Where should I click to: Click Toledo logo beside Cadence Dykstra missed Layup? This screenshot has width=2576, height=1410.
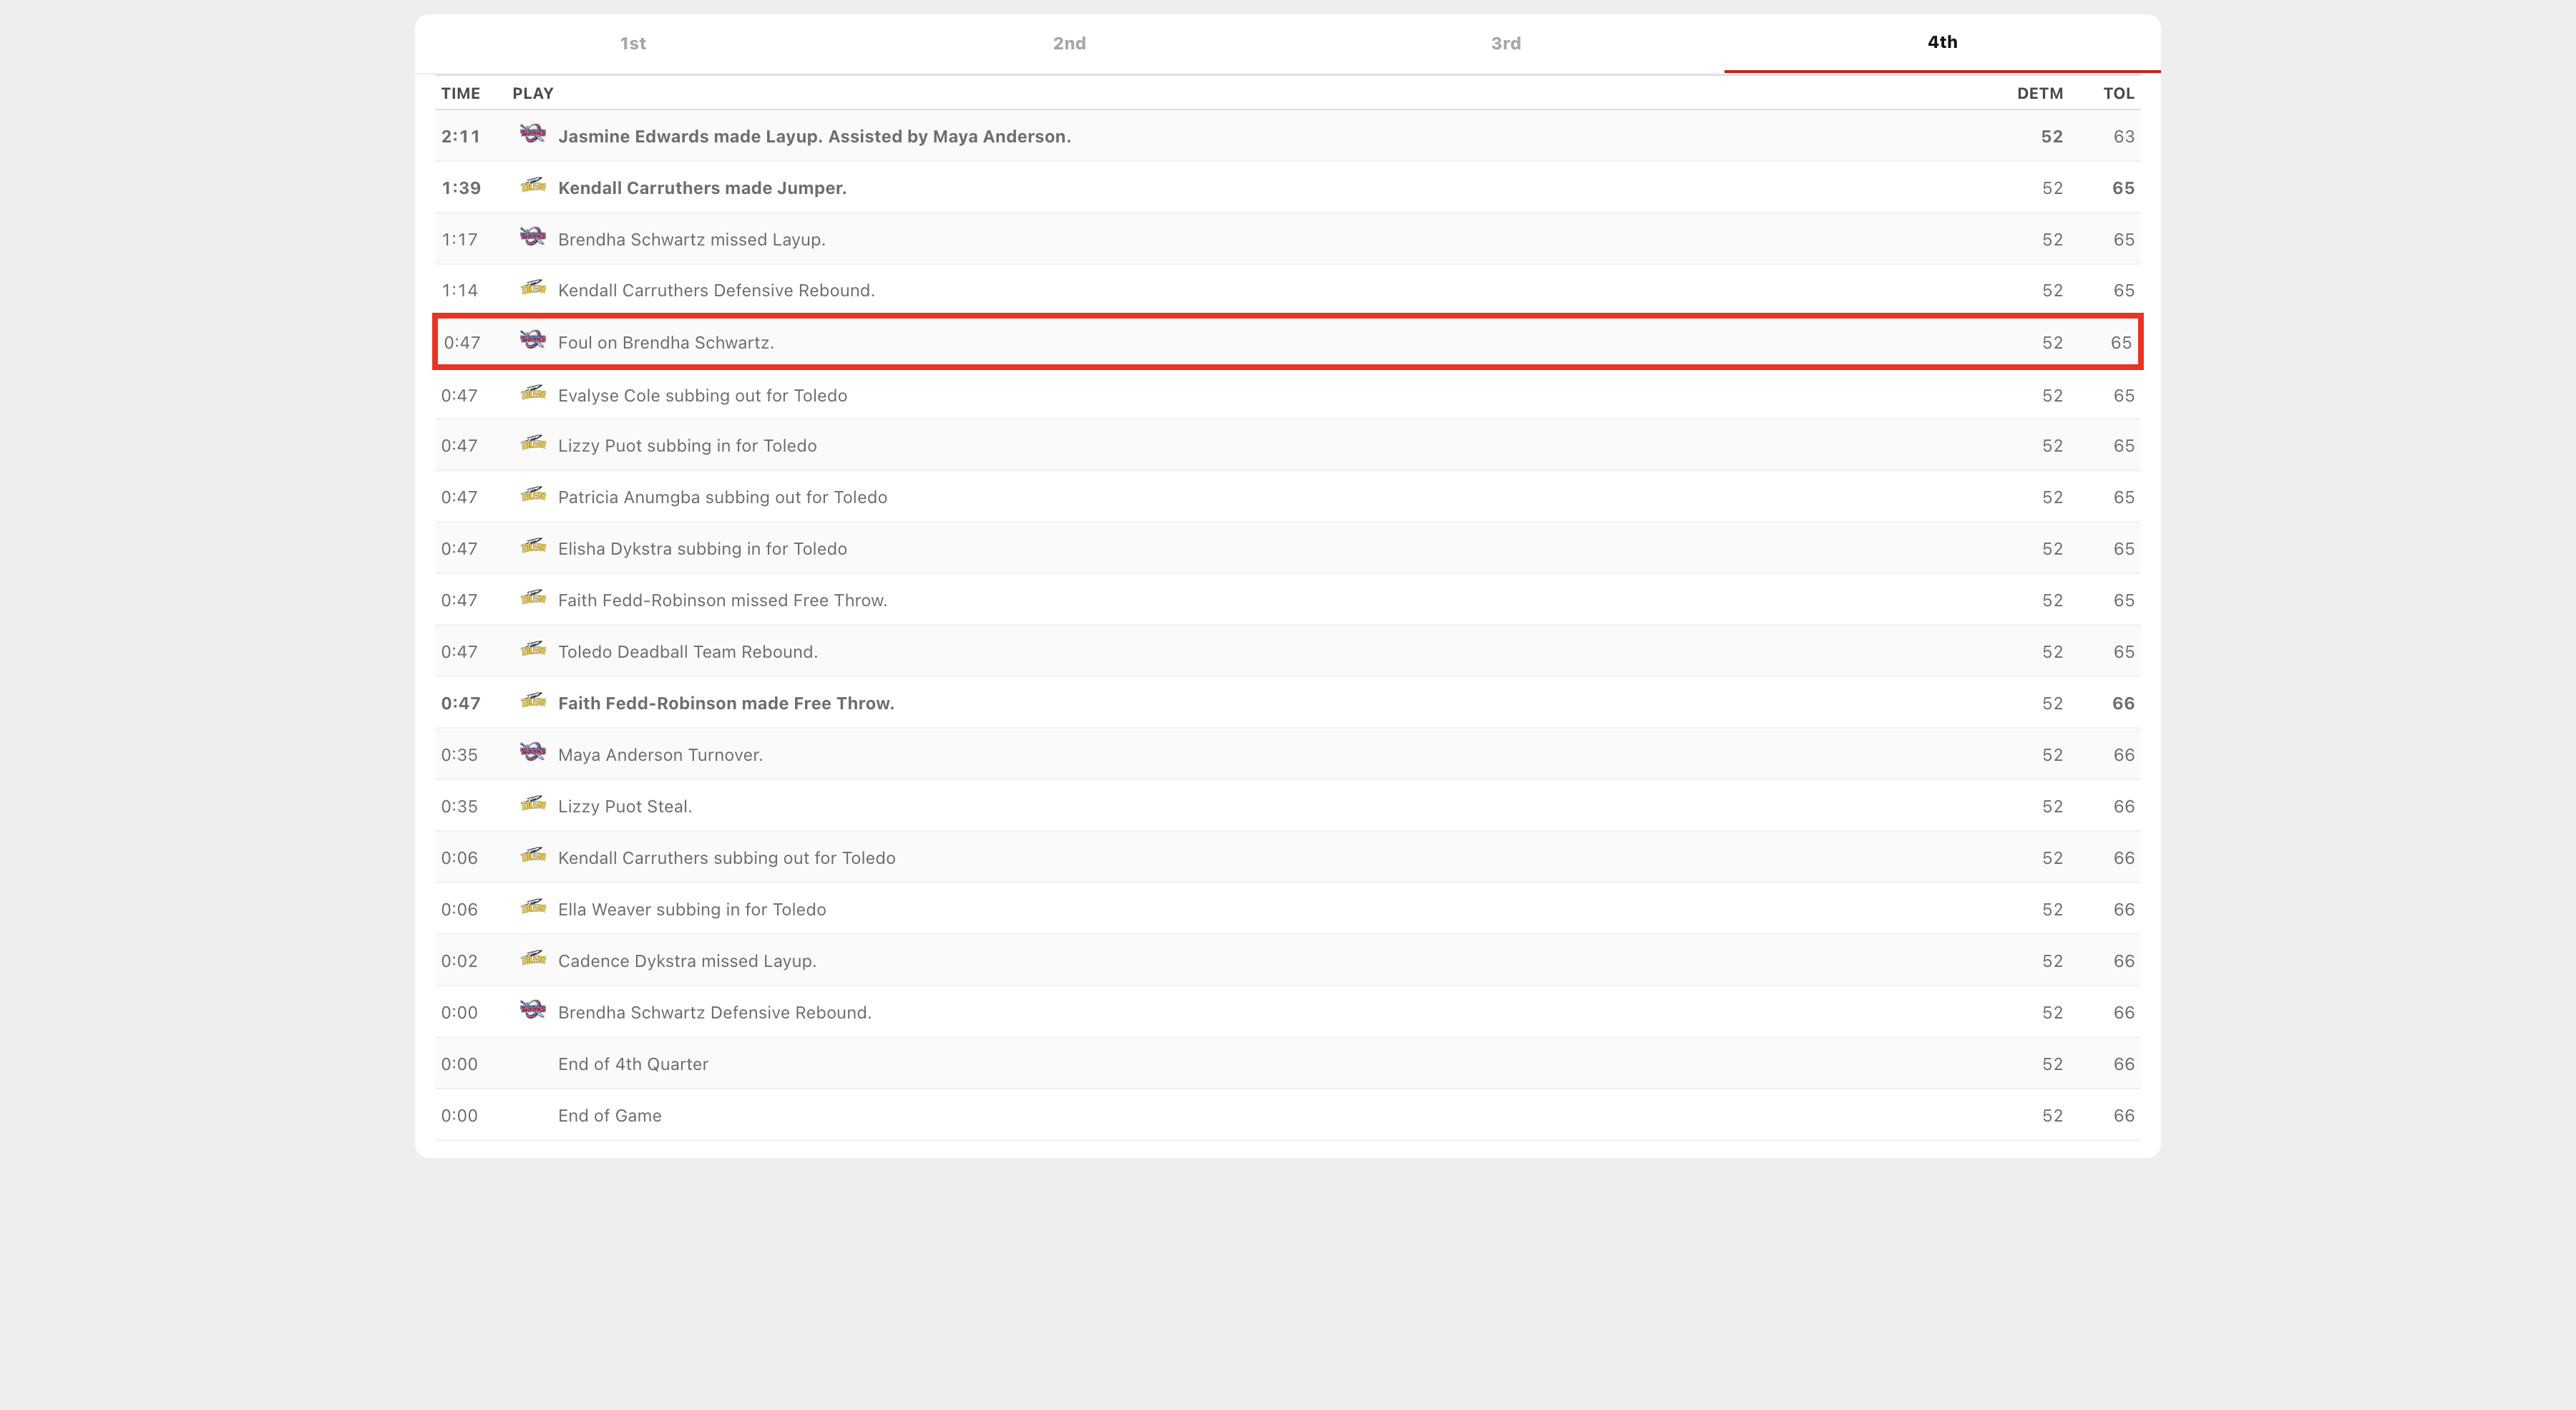(x=532, y=959)
